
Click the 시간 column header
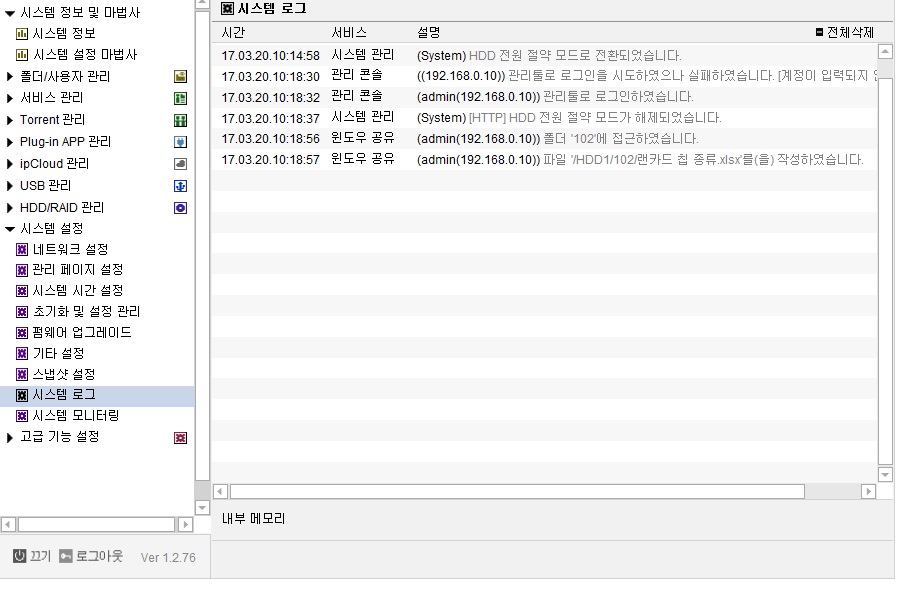point(234,32)
